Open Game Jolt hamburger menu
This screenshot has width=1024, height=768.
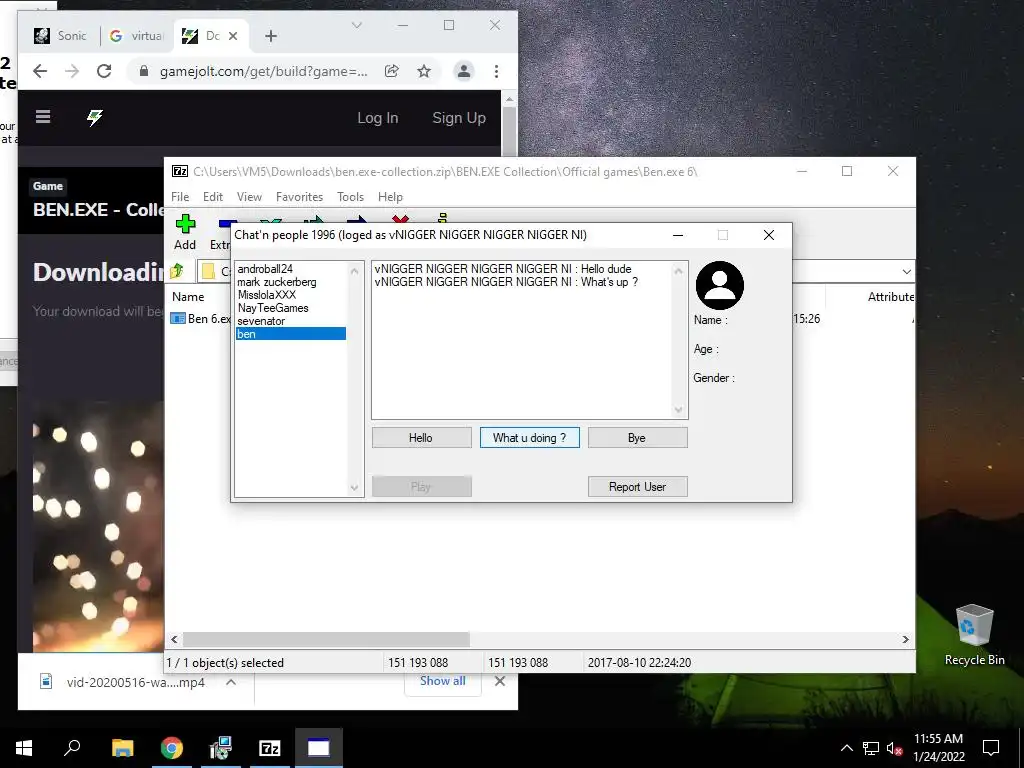click(43, 117)
